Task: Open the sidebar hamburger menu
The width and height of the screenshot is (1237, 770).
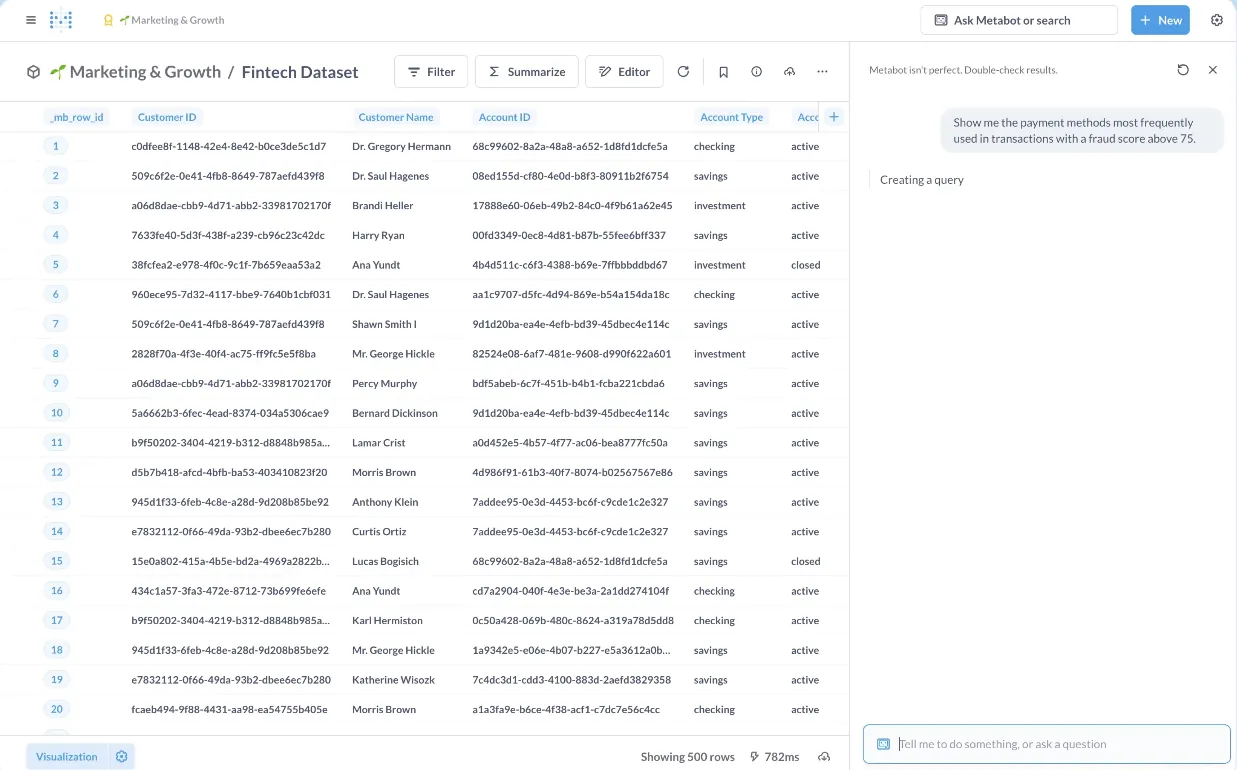Action: pos(31,20)
